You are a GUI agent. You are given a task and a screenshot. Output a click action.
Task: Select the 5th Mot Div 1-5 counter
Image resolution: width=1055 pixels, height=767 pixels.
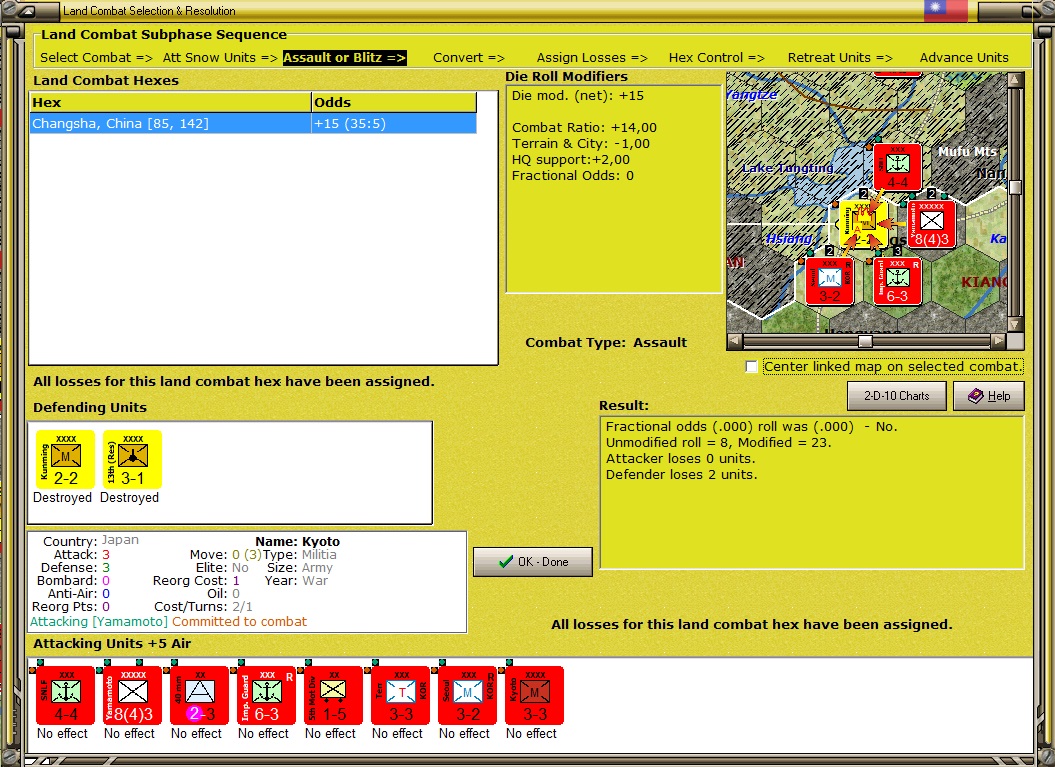pyautogui.click(x=334, y=696)
